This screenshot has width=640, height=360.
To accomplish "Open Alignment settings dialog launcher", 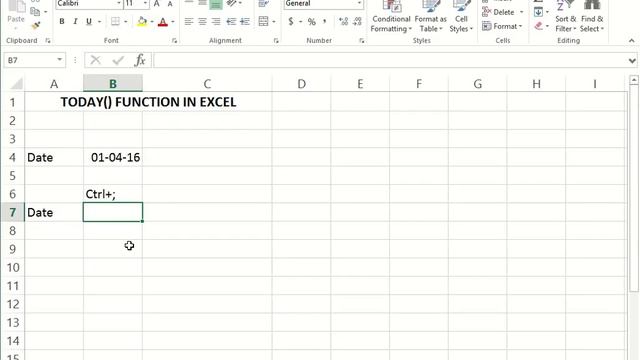I will [x=276, y=40].
